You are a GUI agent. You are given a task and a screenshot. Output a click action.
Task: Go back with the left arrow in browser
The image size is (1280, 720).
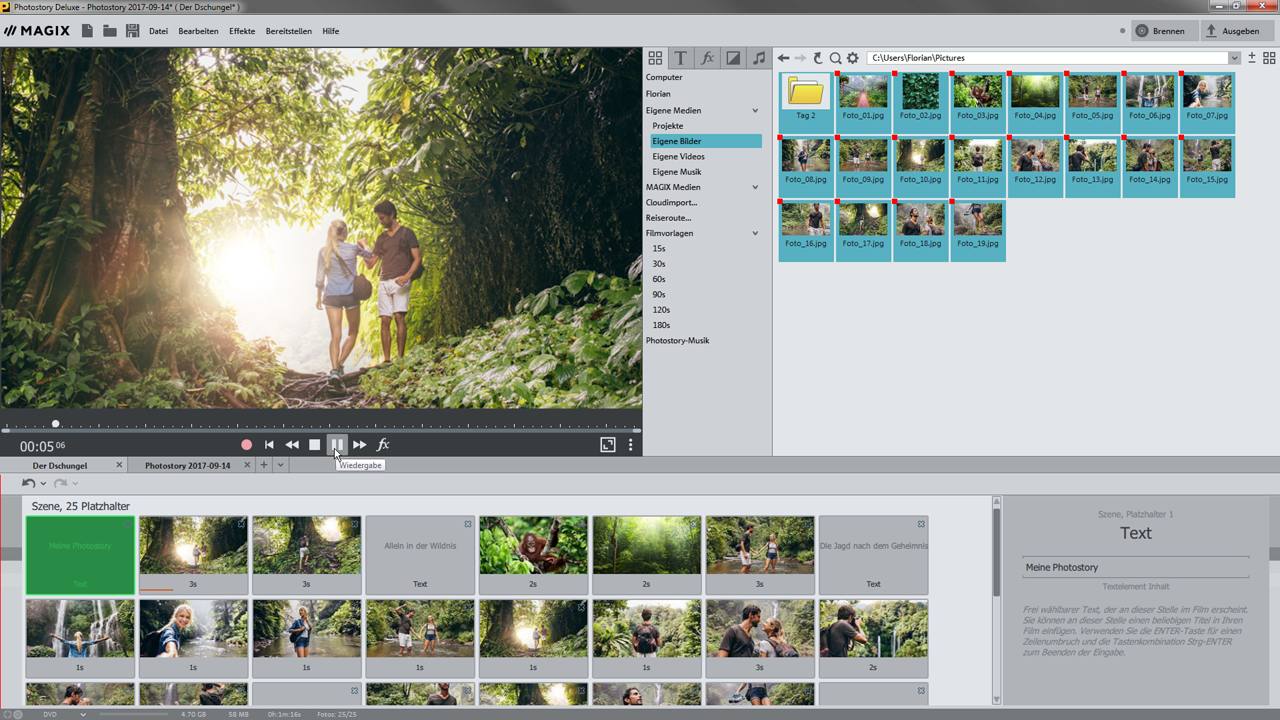pos(783,58)
